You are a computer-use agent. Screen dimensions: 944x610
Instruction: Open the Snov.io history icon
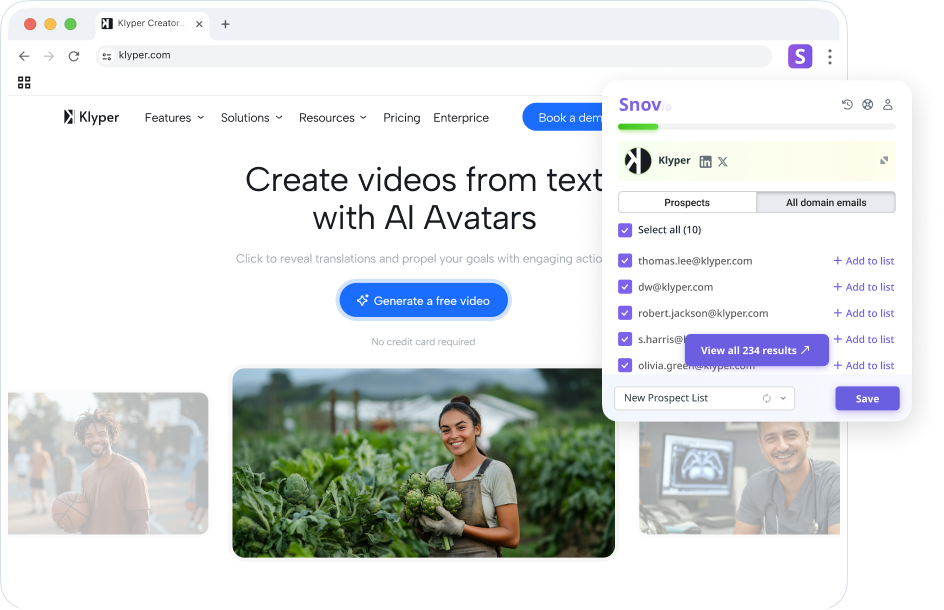pyautogui.click(x=847, y=105)
